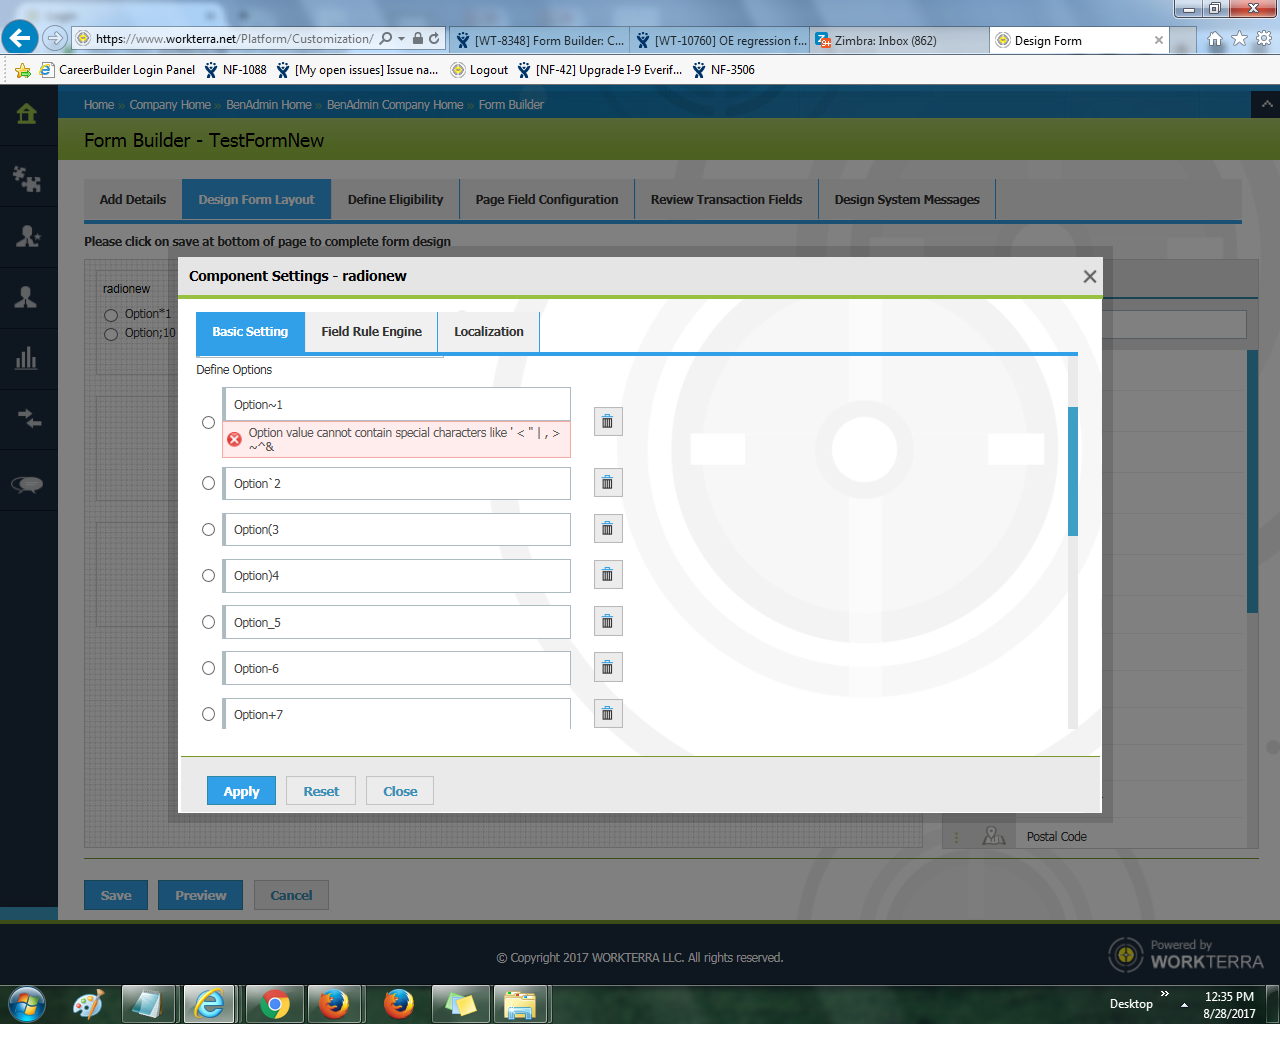
Task: Delete the Option~1 row with trash icon
Action: [607, 422]
